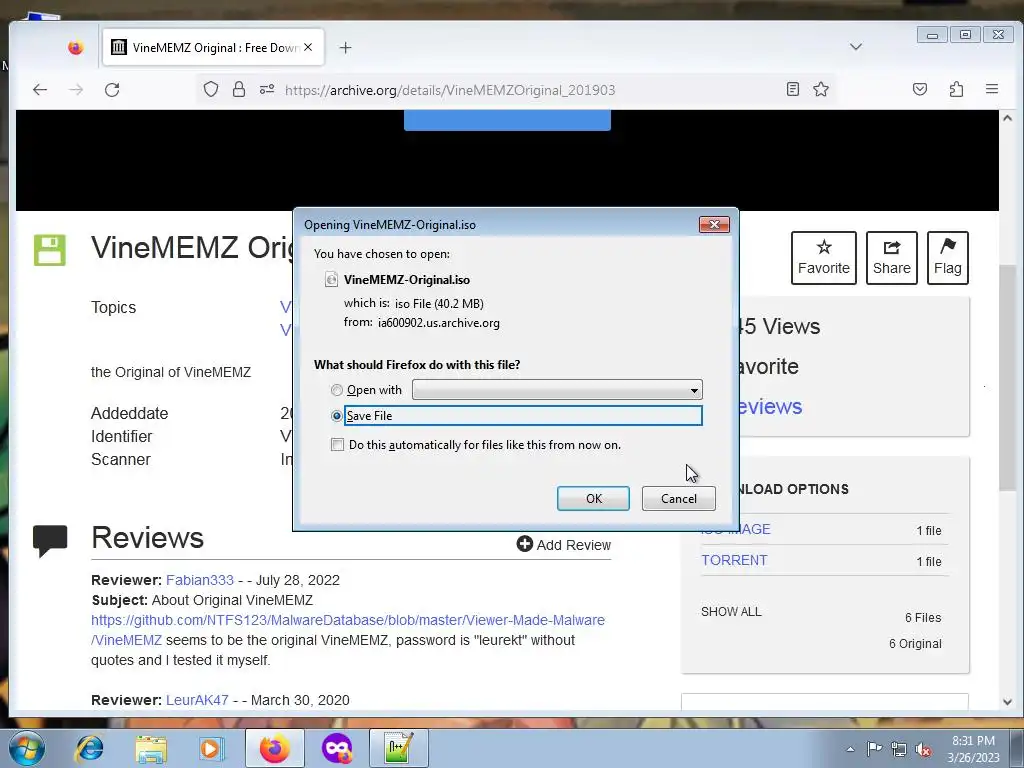Click the page scrollbar up arrow
Image resolution: width=1024 pixels, height=768 pixels.
point(1007,118)
